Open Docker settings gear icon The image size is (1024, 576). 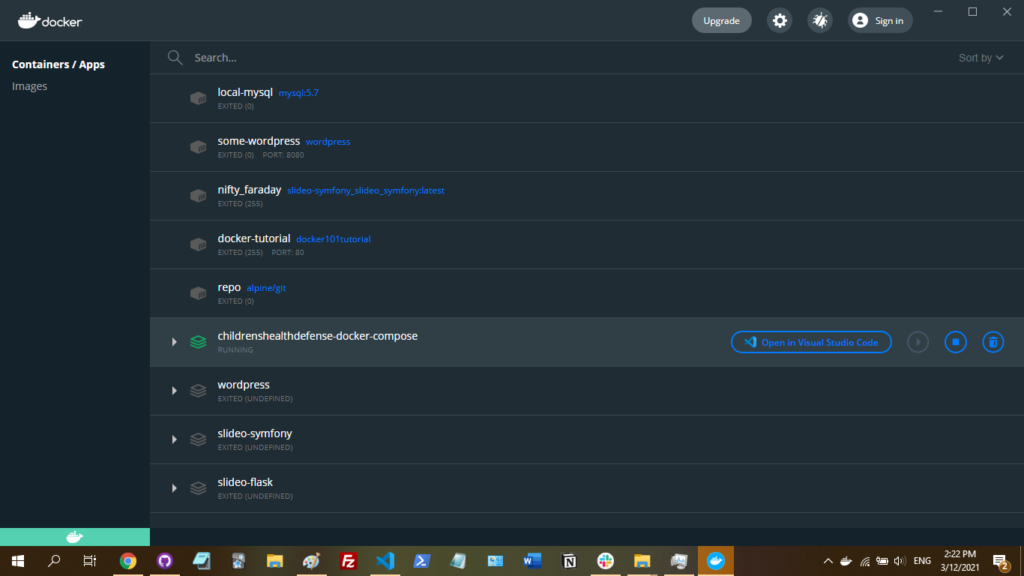tap(780, 21)
